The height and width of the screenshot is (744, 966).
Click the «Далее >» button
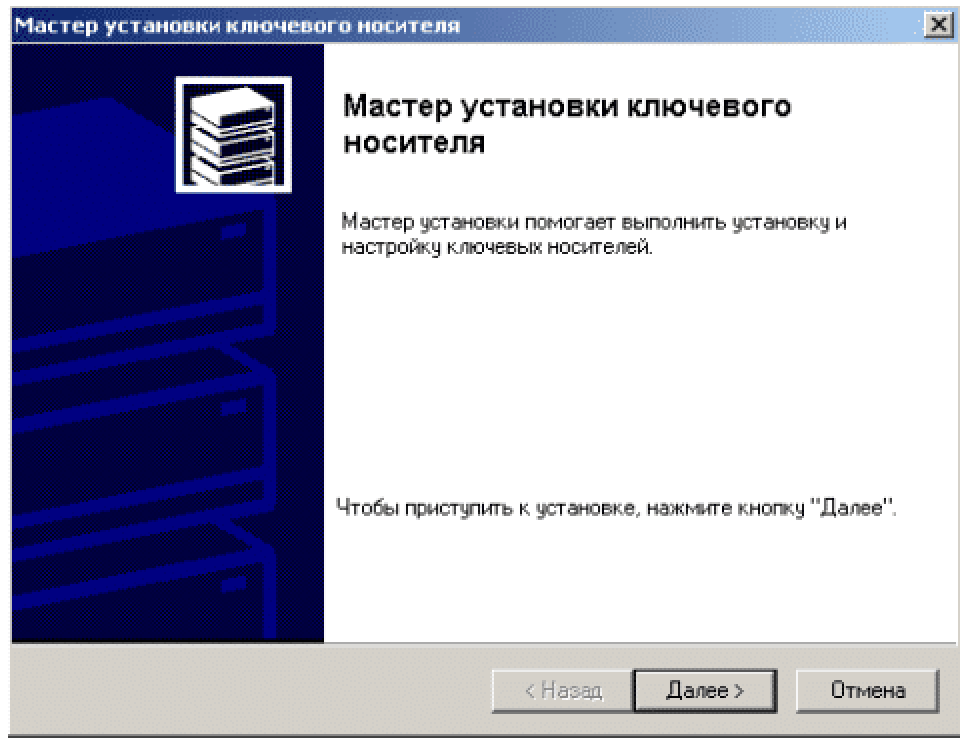click(705, 690)
